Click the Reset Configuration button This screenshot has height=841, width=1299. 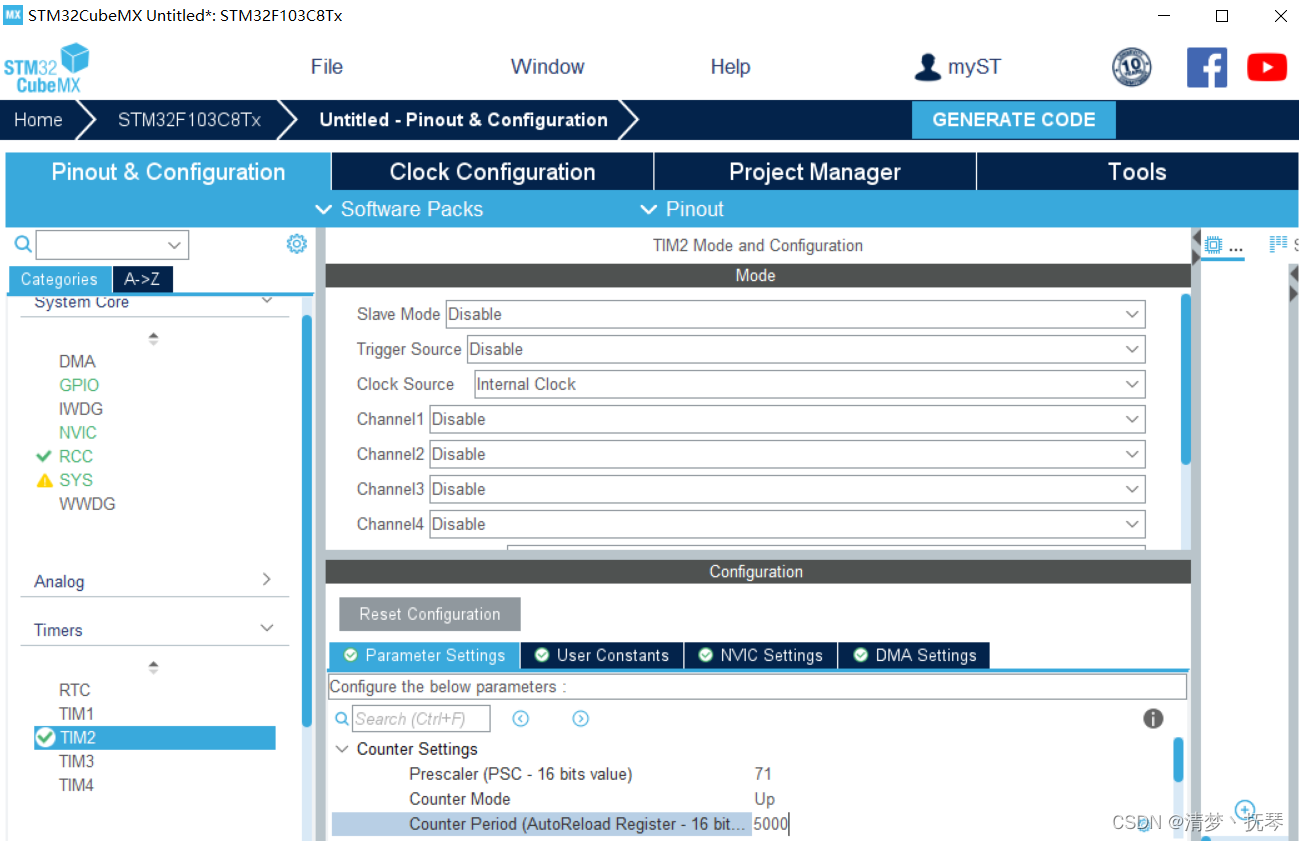[x=430, y=614]
